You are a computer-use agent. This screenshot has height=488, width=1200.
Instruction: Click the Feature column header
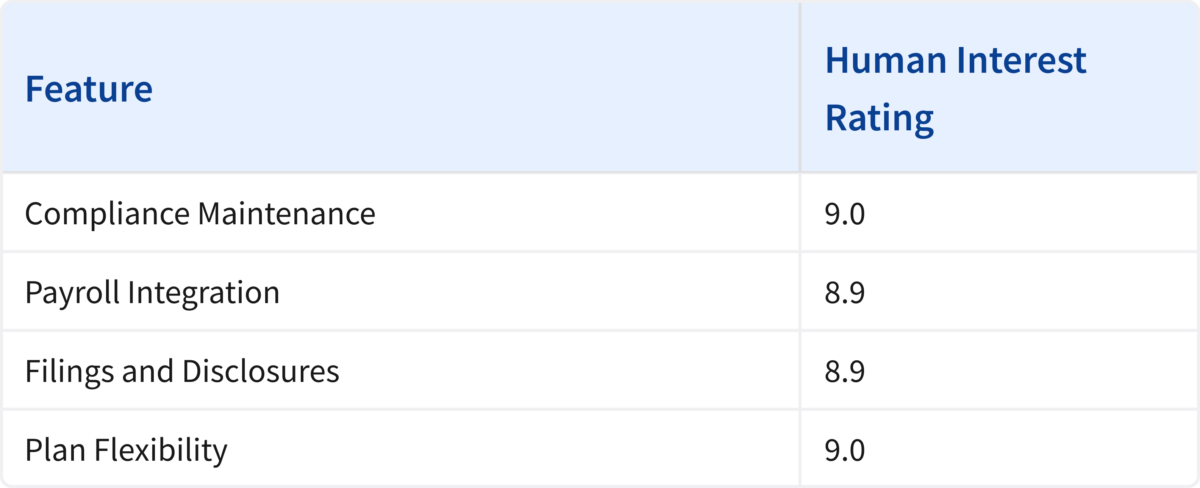[x=400, y=87]
